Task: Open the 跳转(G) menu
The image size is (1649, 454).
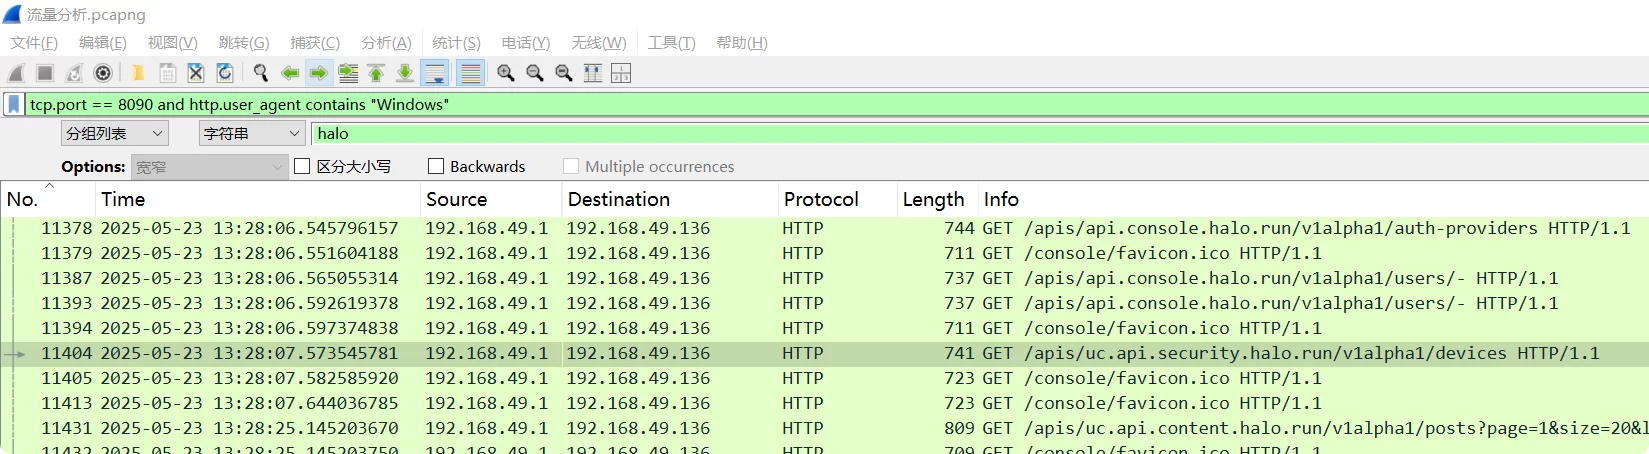Action: pos(244,43)
